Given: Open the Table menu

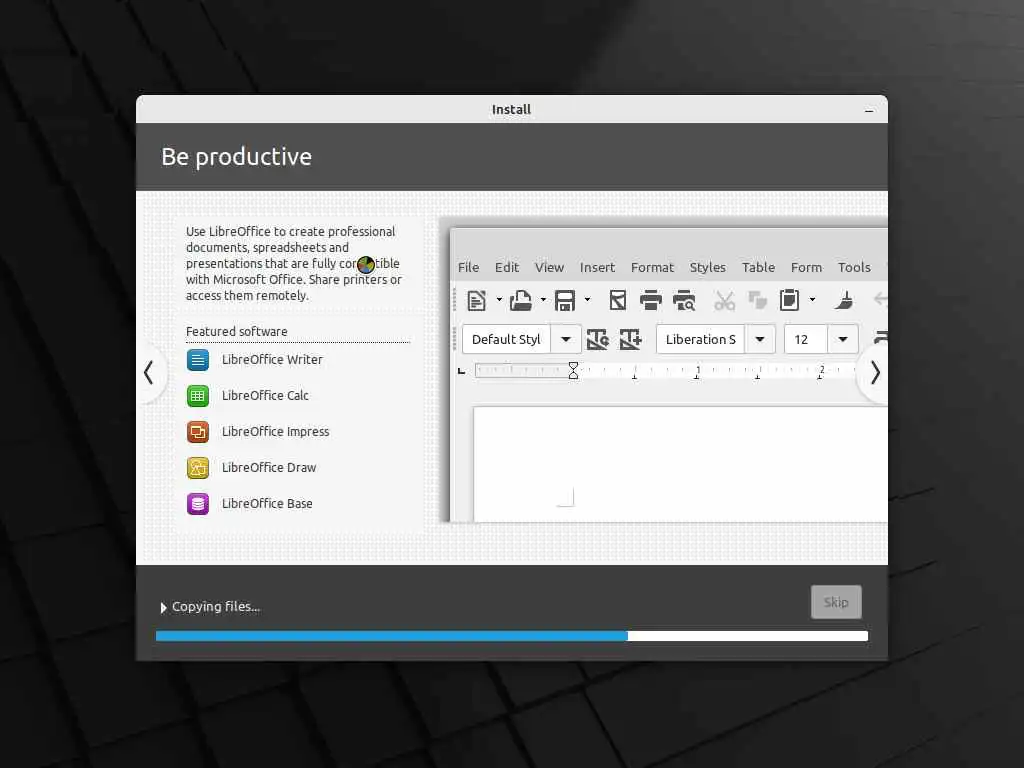Looking at the screenshot, I should click(758, 268).
